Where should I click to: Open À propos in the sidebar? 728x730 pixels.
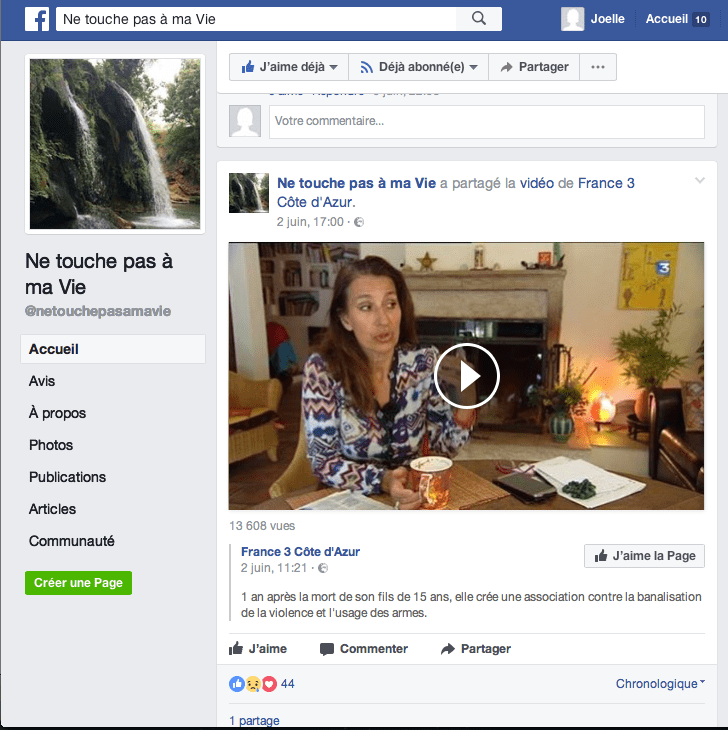point(57,413)
